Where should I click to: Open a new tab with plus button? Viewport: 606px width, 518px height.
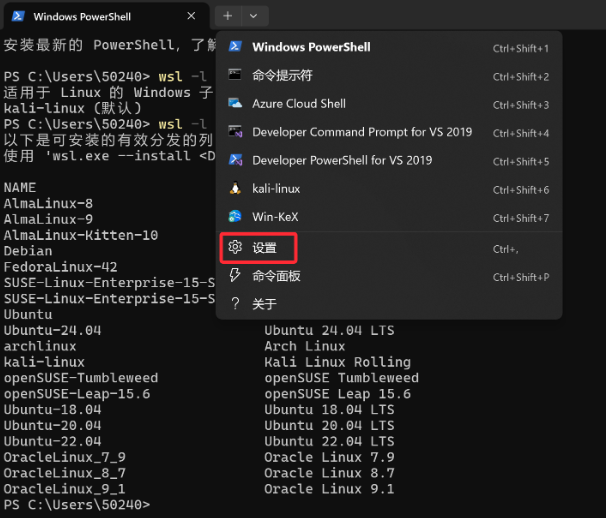tap(228, 16)
